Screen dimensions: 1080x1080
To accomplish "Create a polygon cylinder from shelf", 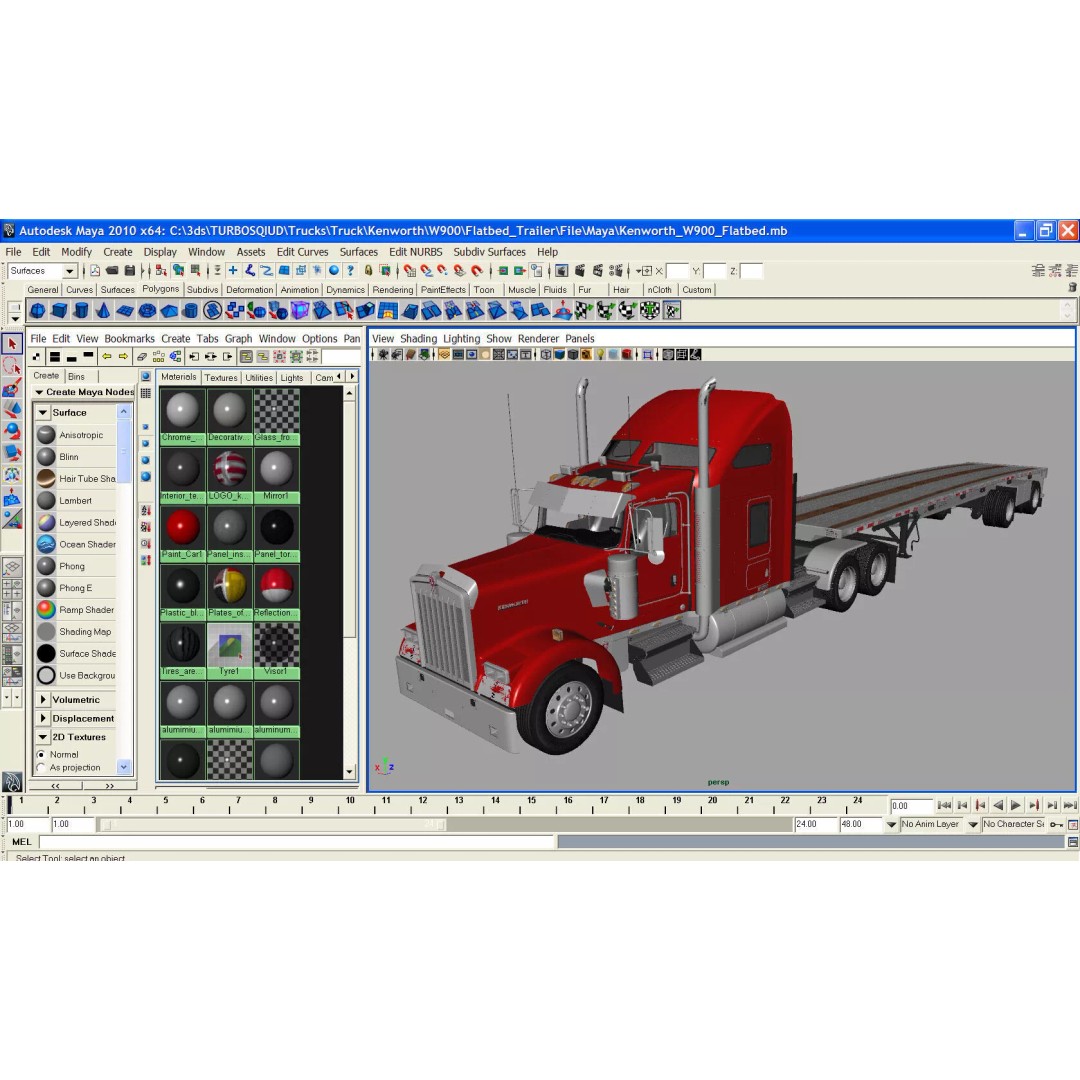I will [81, 311].
